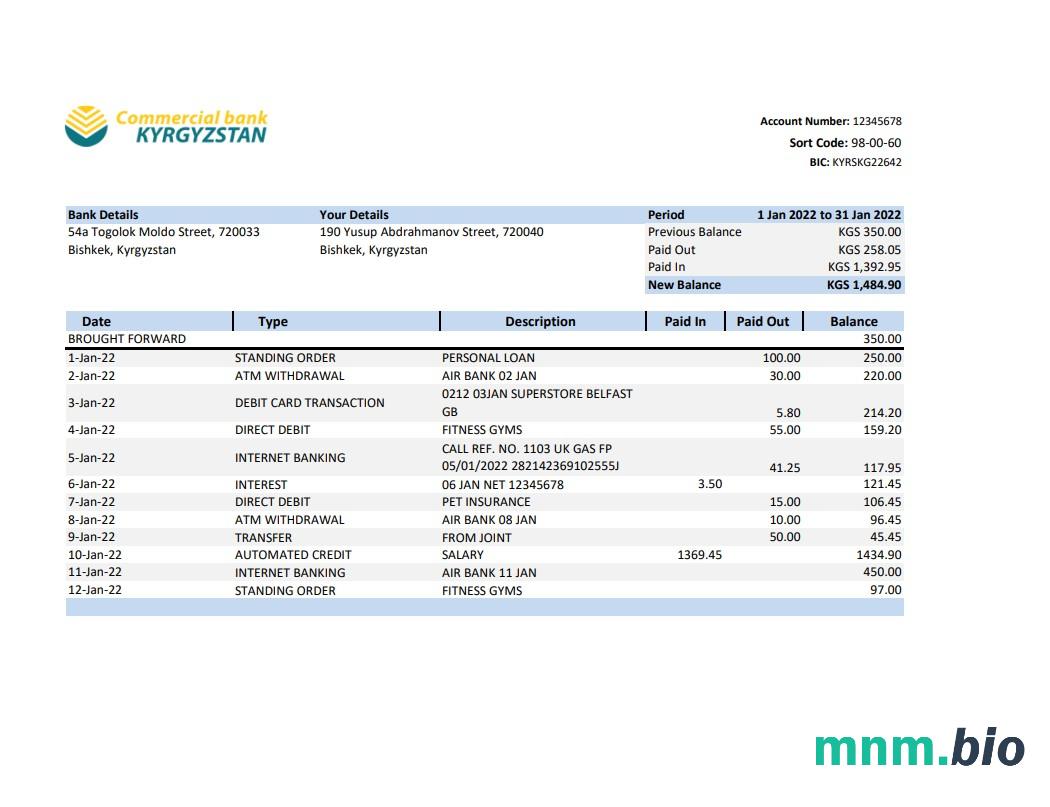Click the Bank Details heading
Image resolution: width=1050 pixels, height=807 pixels.
tap(103, 214)
